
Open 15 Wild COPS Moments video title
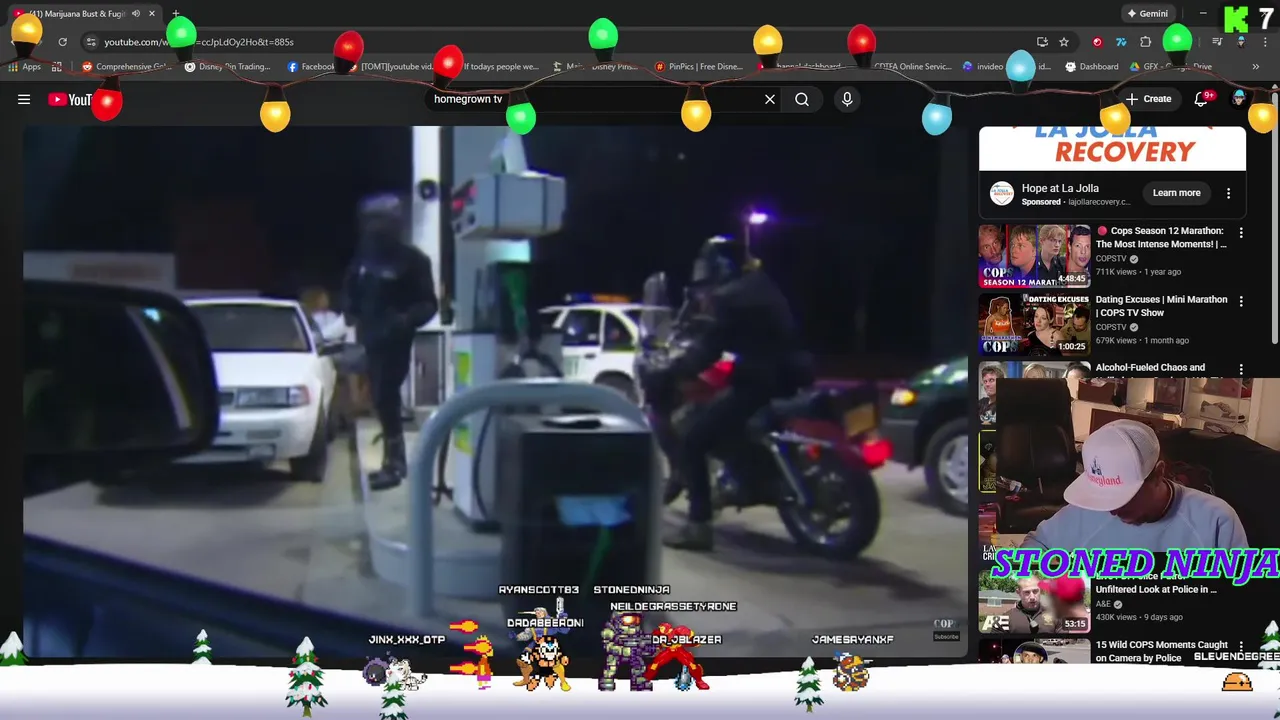1161,651
